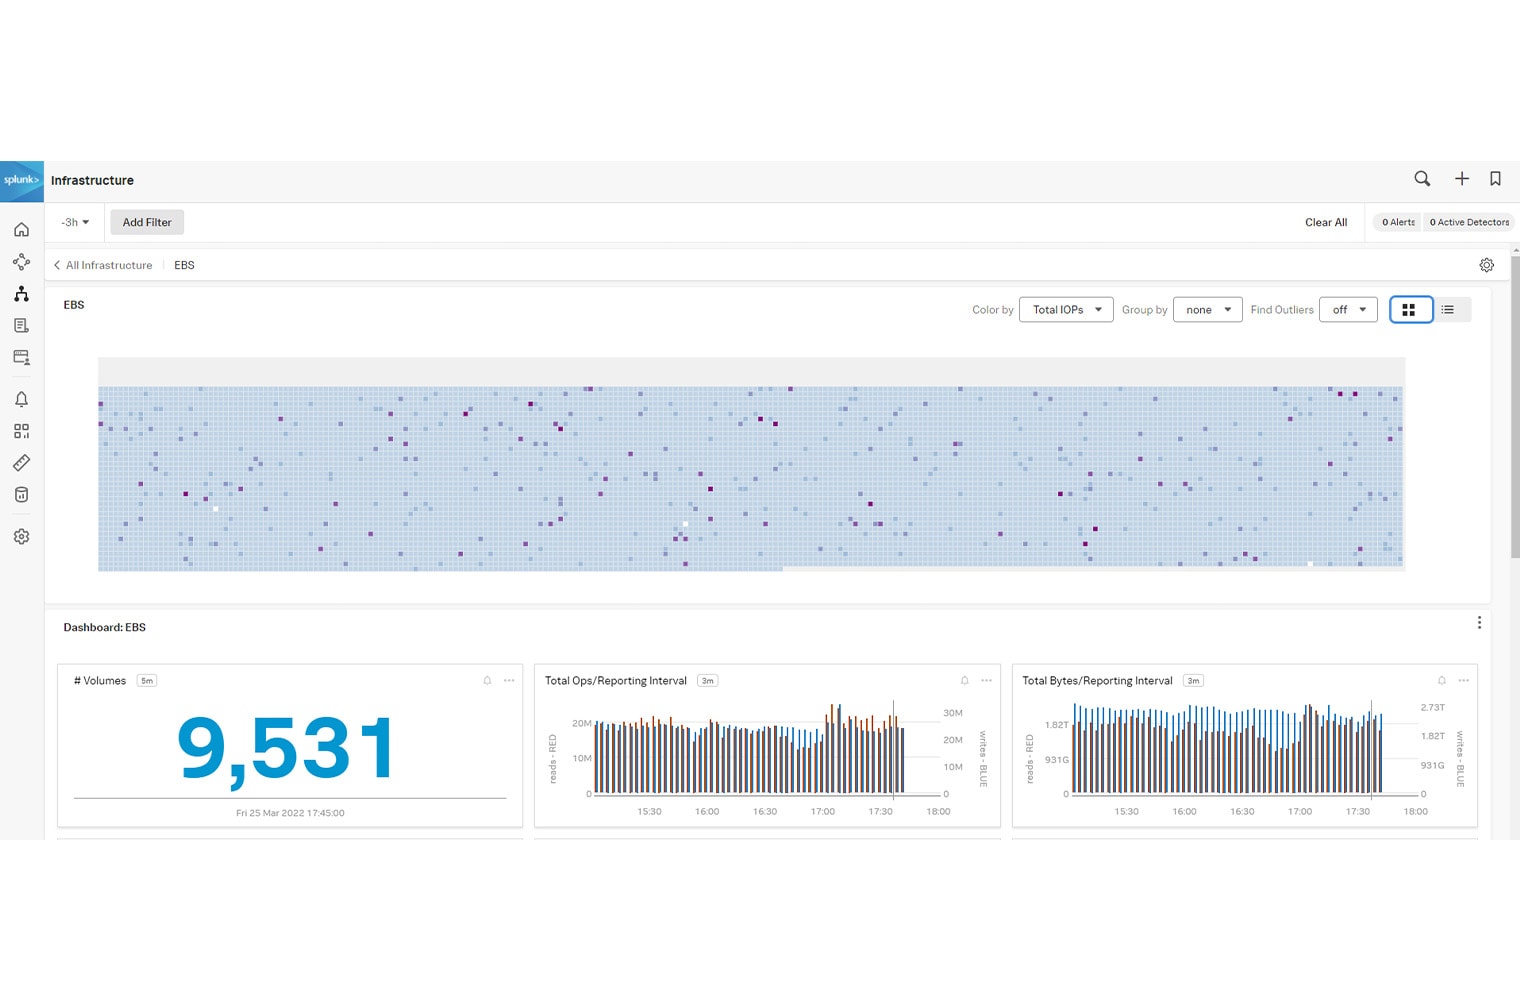Go back to All Infrastructure
Screen dimensions: 1520x1000
103,265
